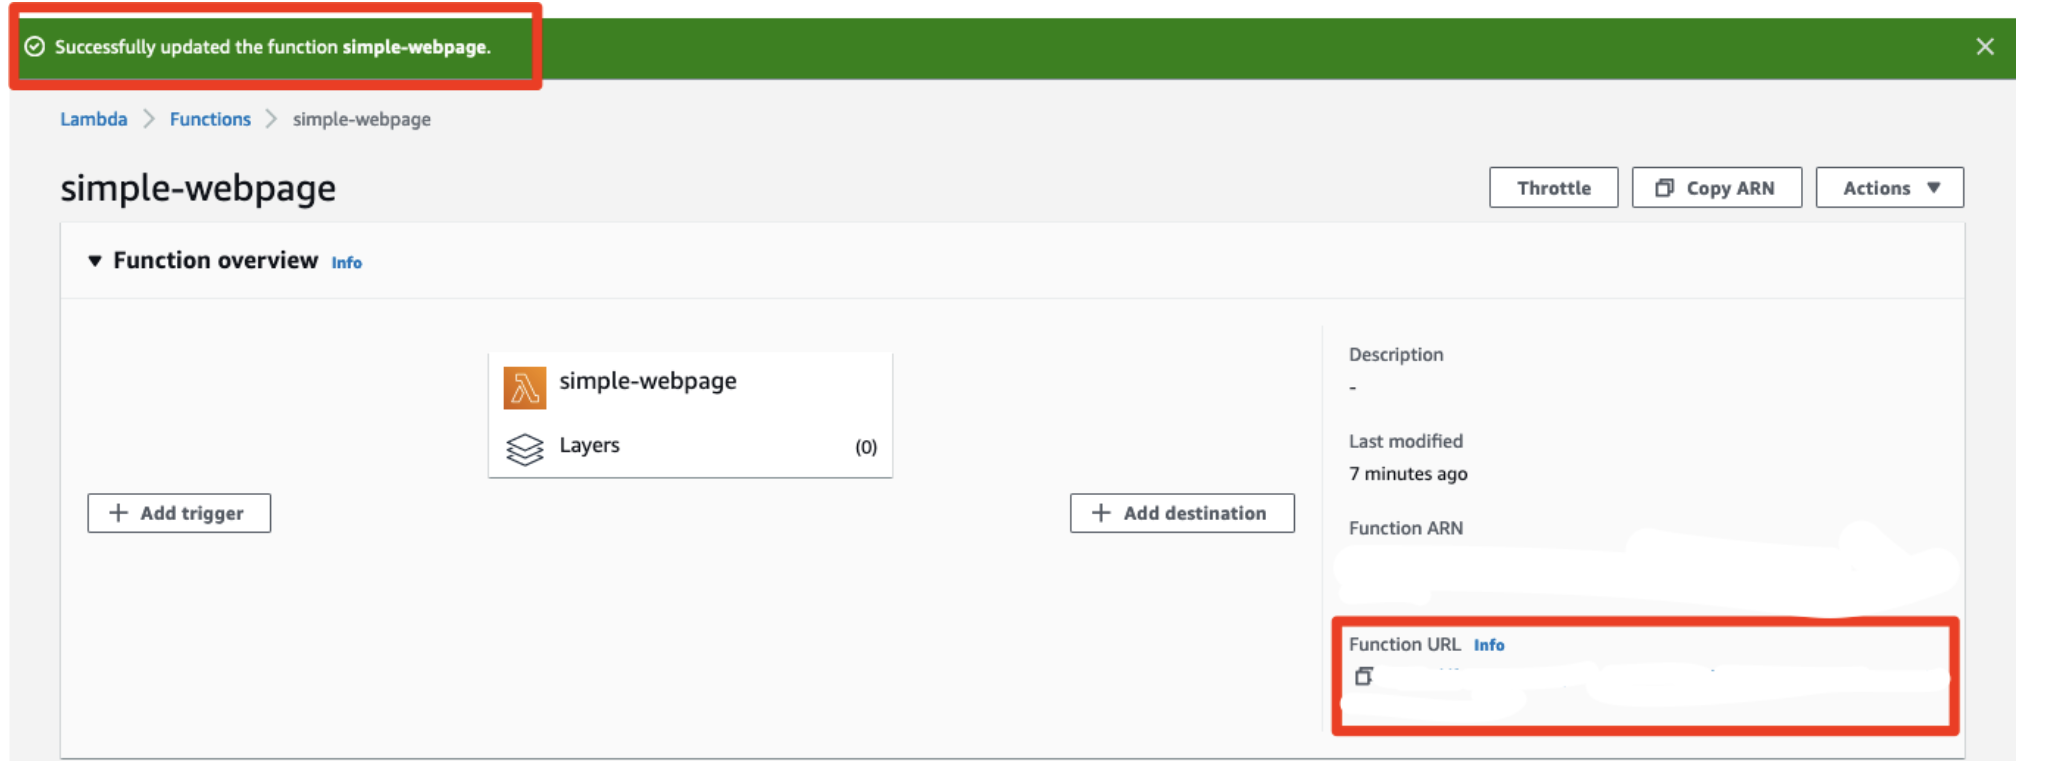
Task: Go to Lambda breadcrumb link
Action: [x=94, y=119]
